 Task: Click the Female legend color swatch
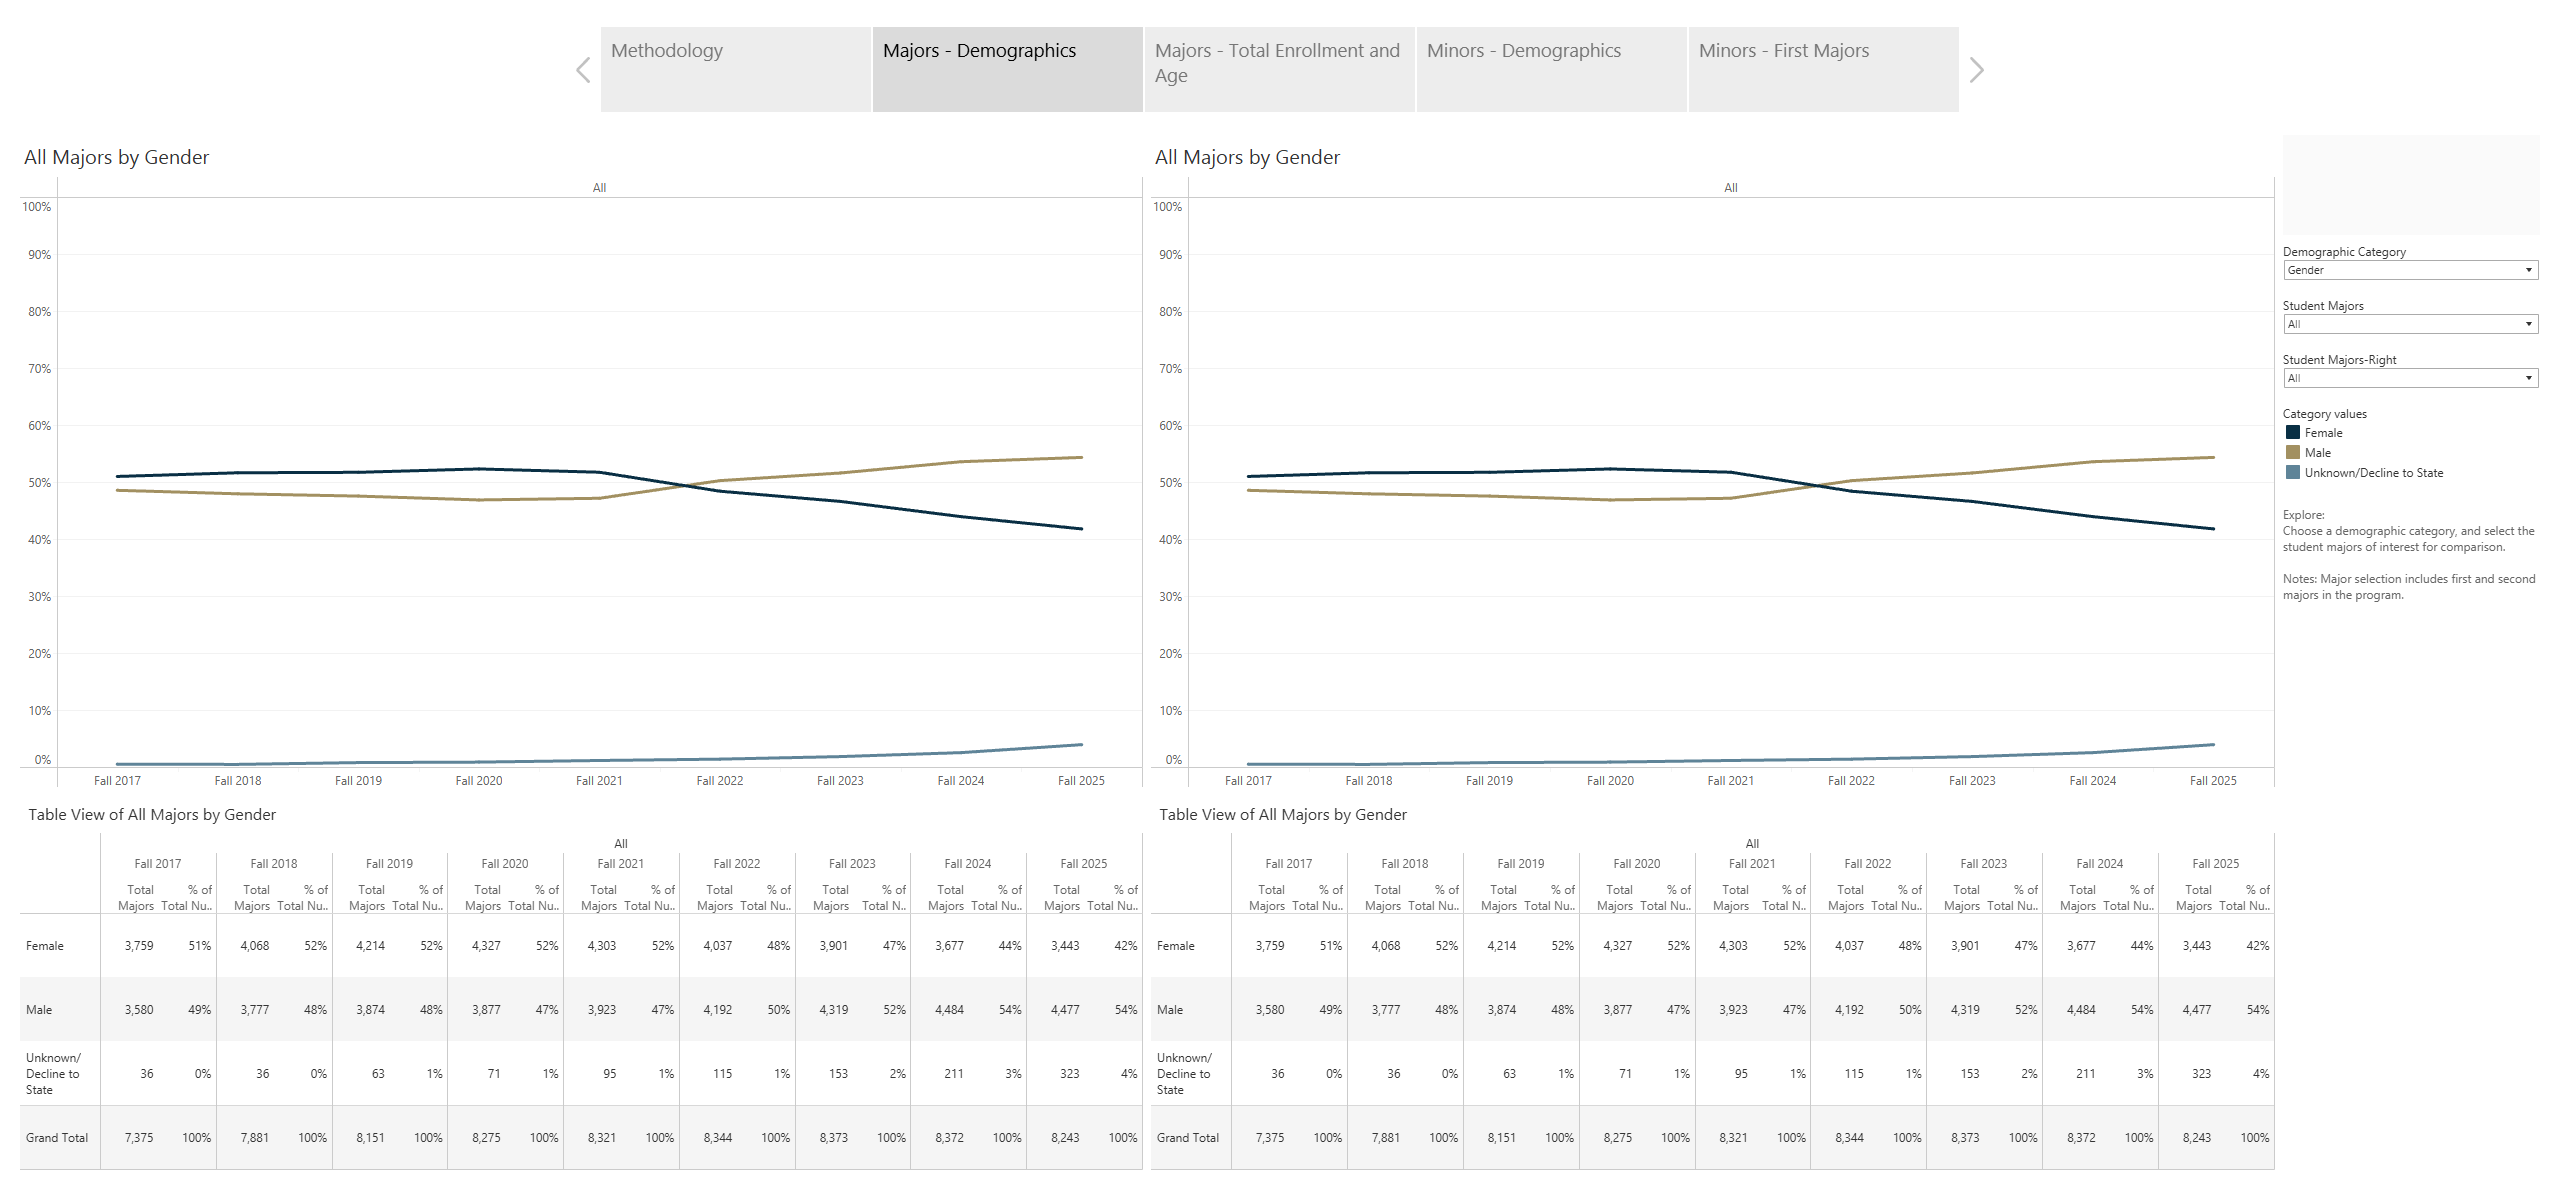click(x=2293, y=433)
